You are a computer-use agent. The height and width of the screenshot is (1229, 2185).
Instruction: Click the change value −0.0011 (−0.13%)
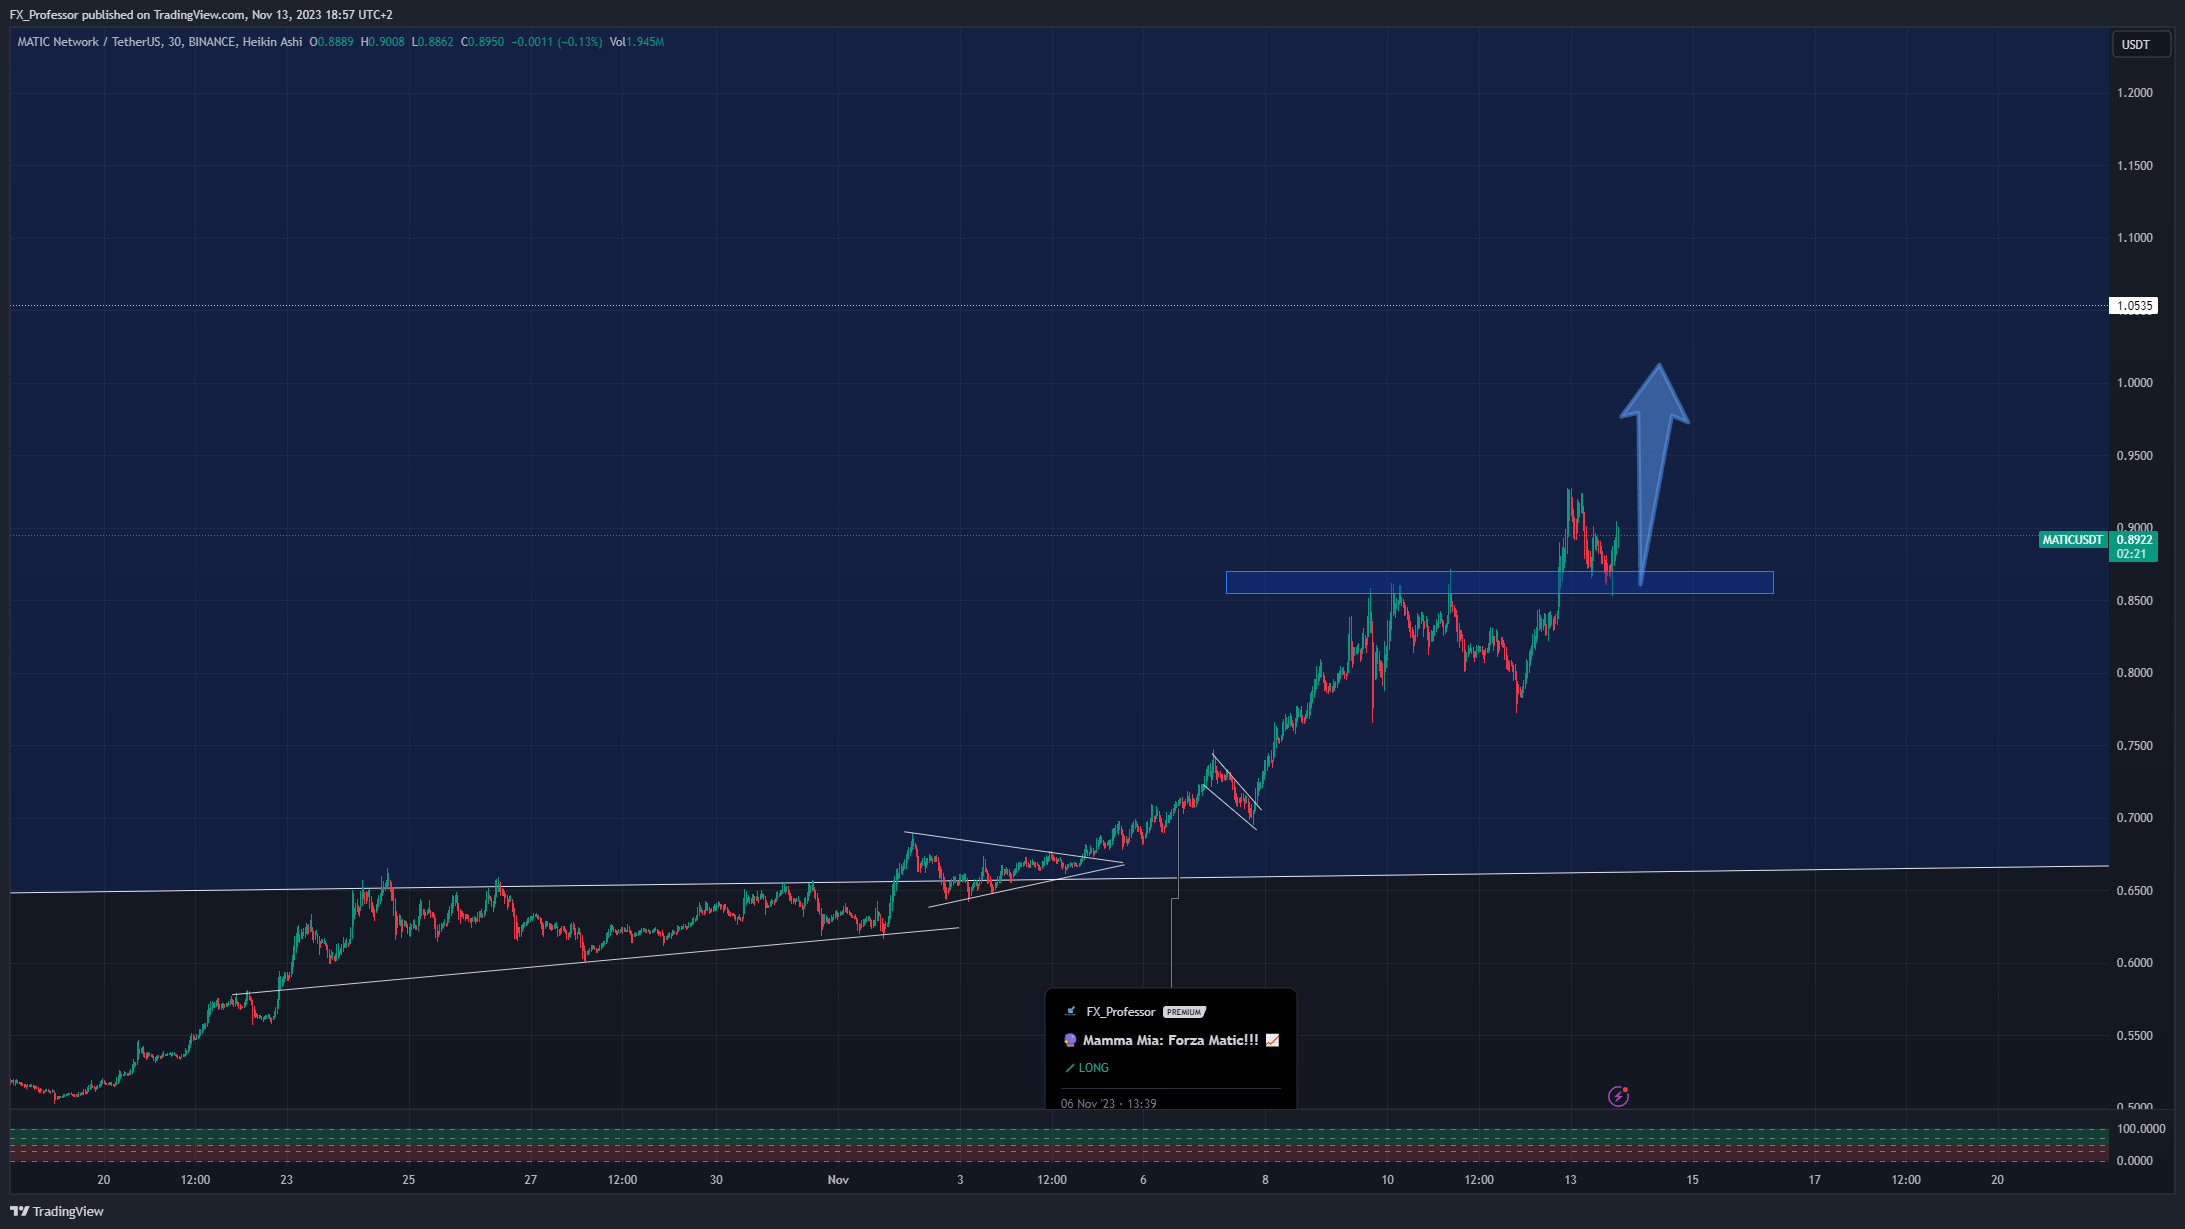pyautogui.click(x=557, y=42)
